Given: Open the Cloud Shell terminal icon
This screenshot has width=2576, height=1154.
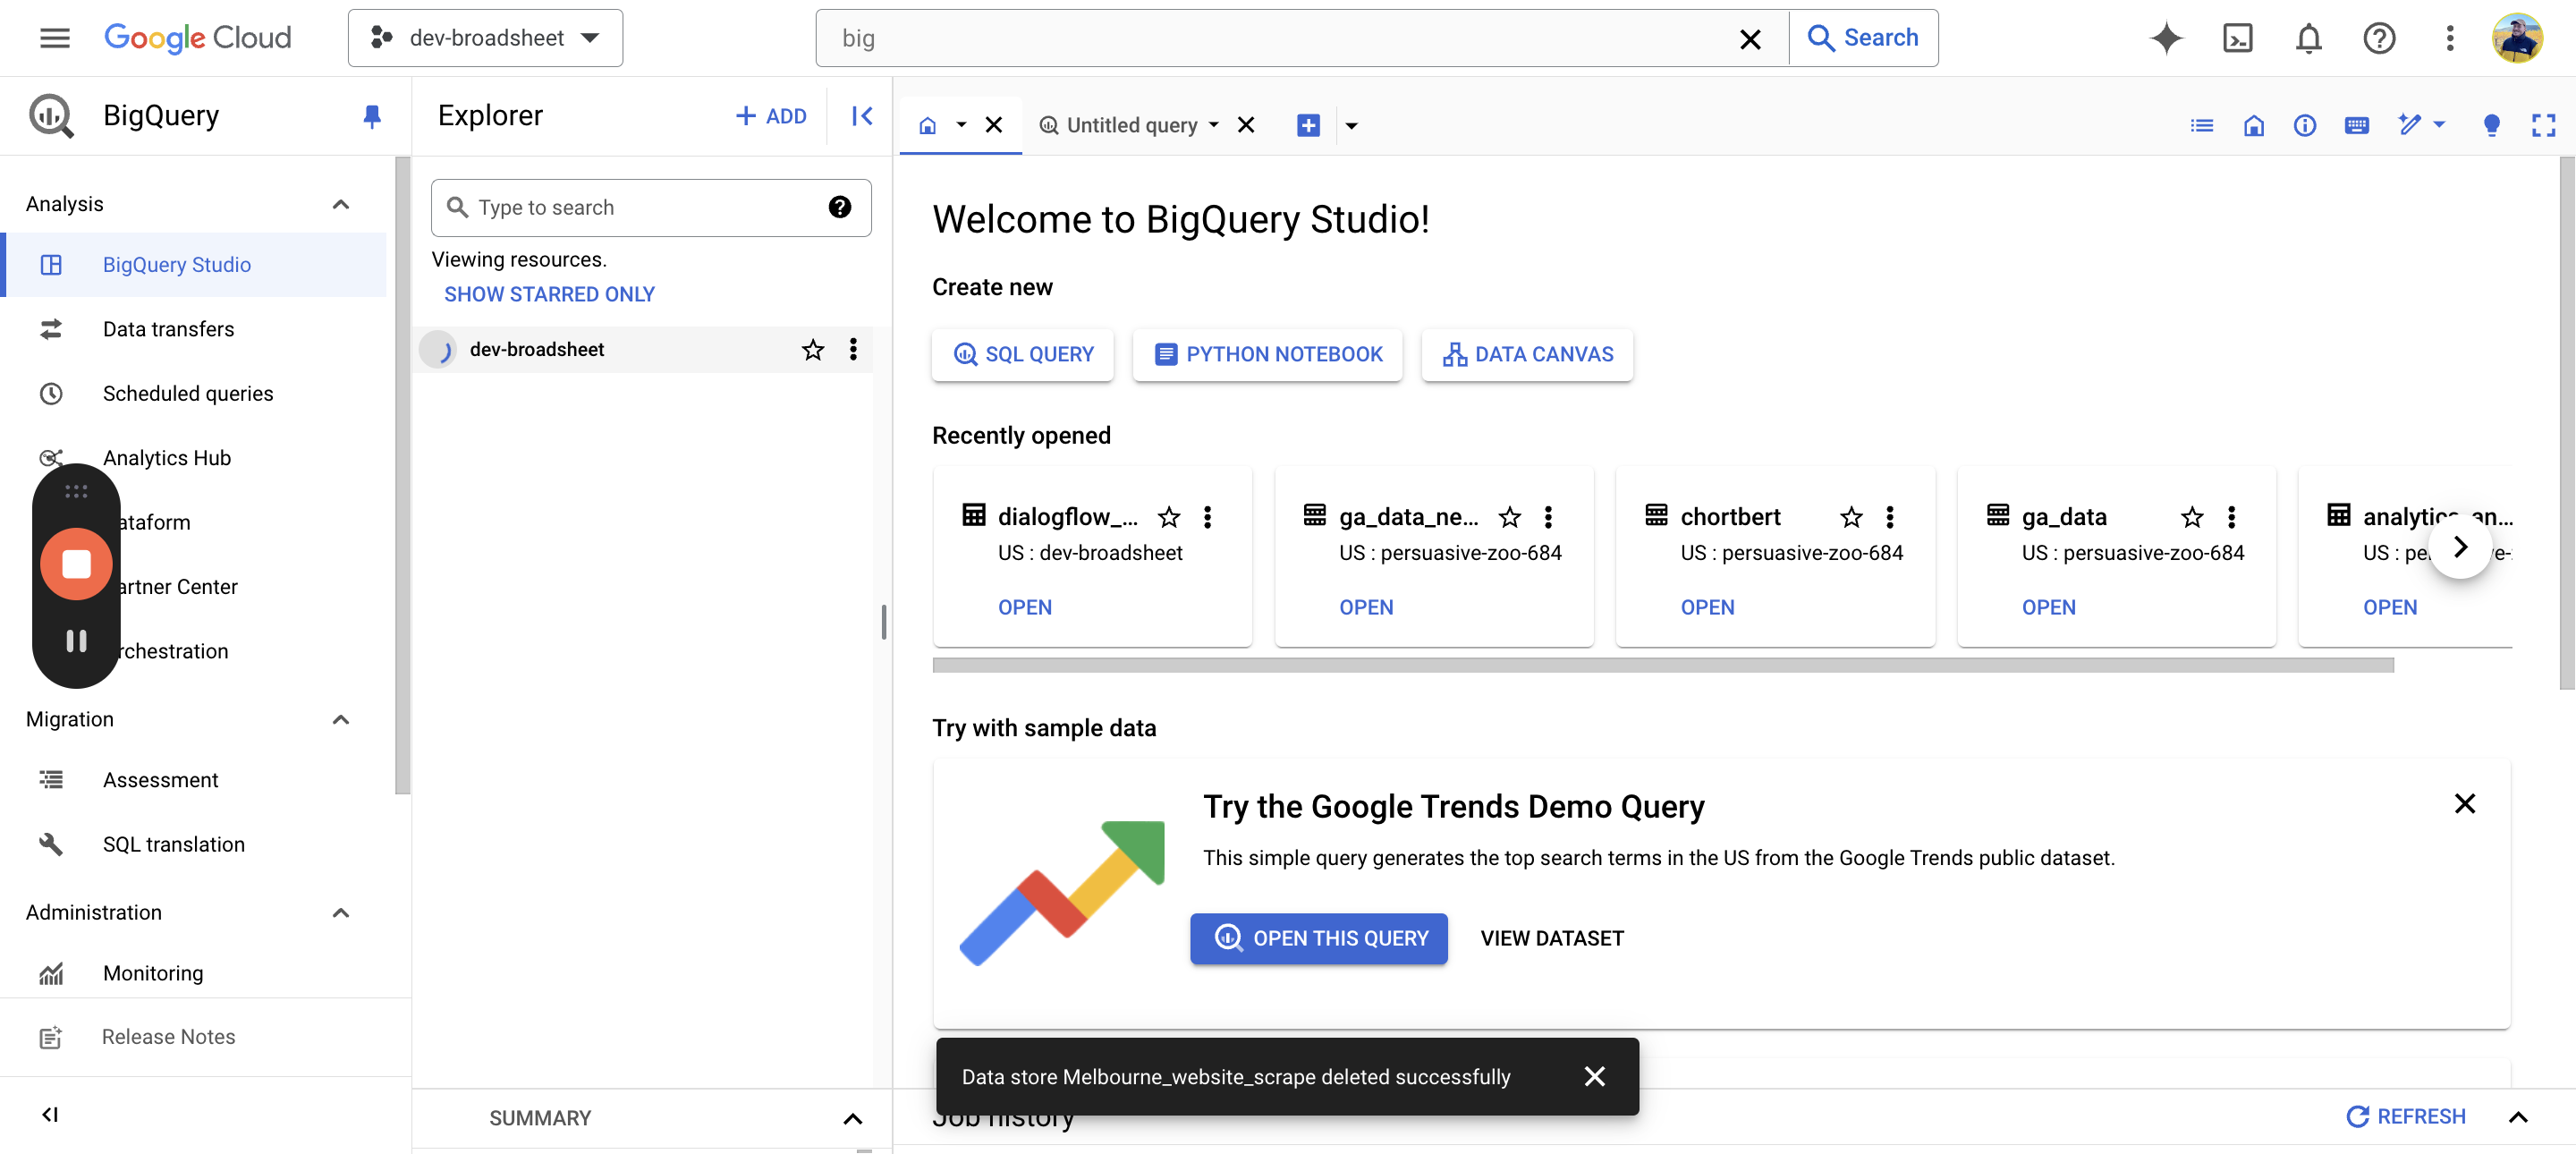Looking at the screenshot, I should click(2237, 38).
